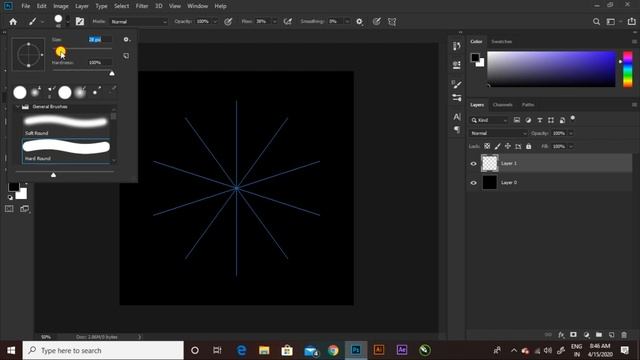Viewport: 640px width, 360px height.
Task: Add a layer style (fx)
Action: tap(561, 335)
